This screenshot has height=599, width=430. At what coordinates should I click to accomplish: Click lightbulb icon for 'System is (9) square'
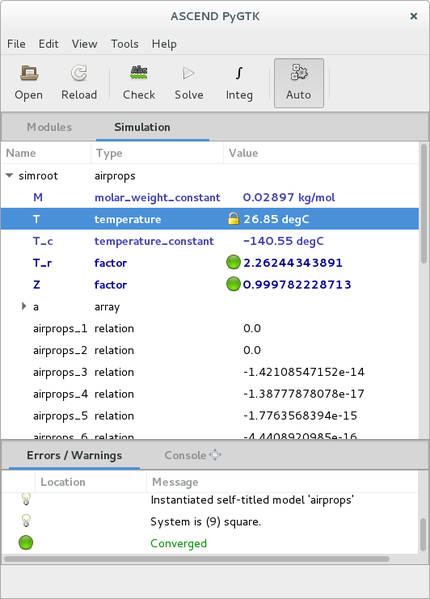click(26, 521)
